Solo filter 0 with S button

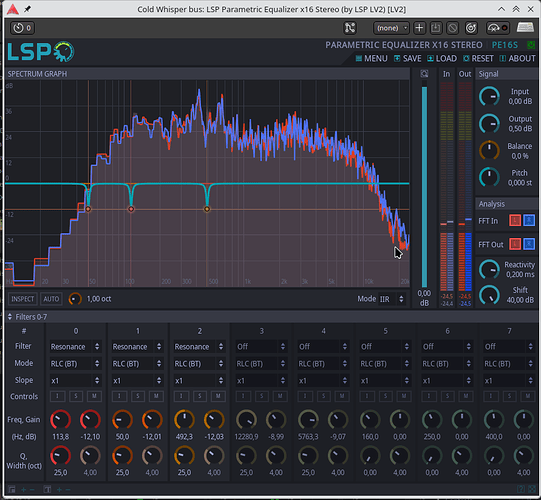(76, 396)
